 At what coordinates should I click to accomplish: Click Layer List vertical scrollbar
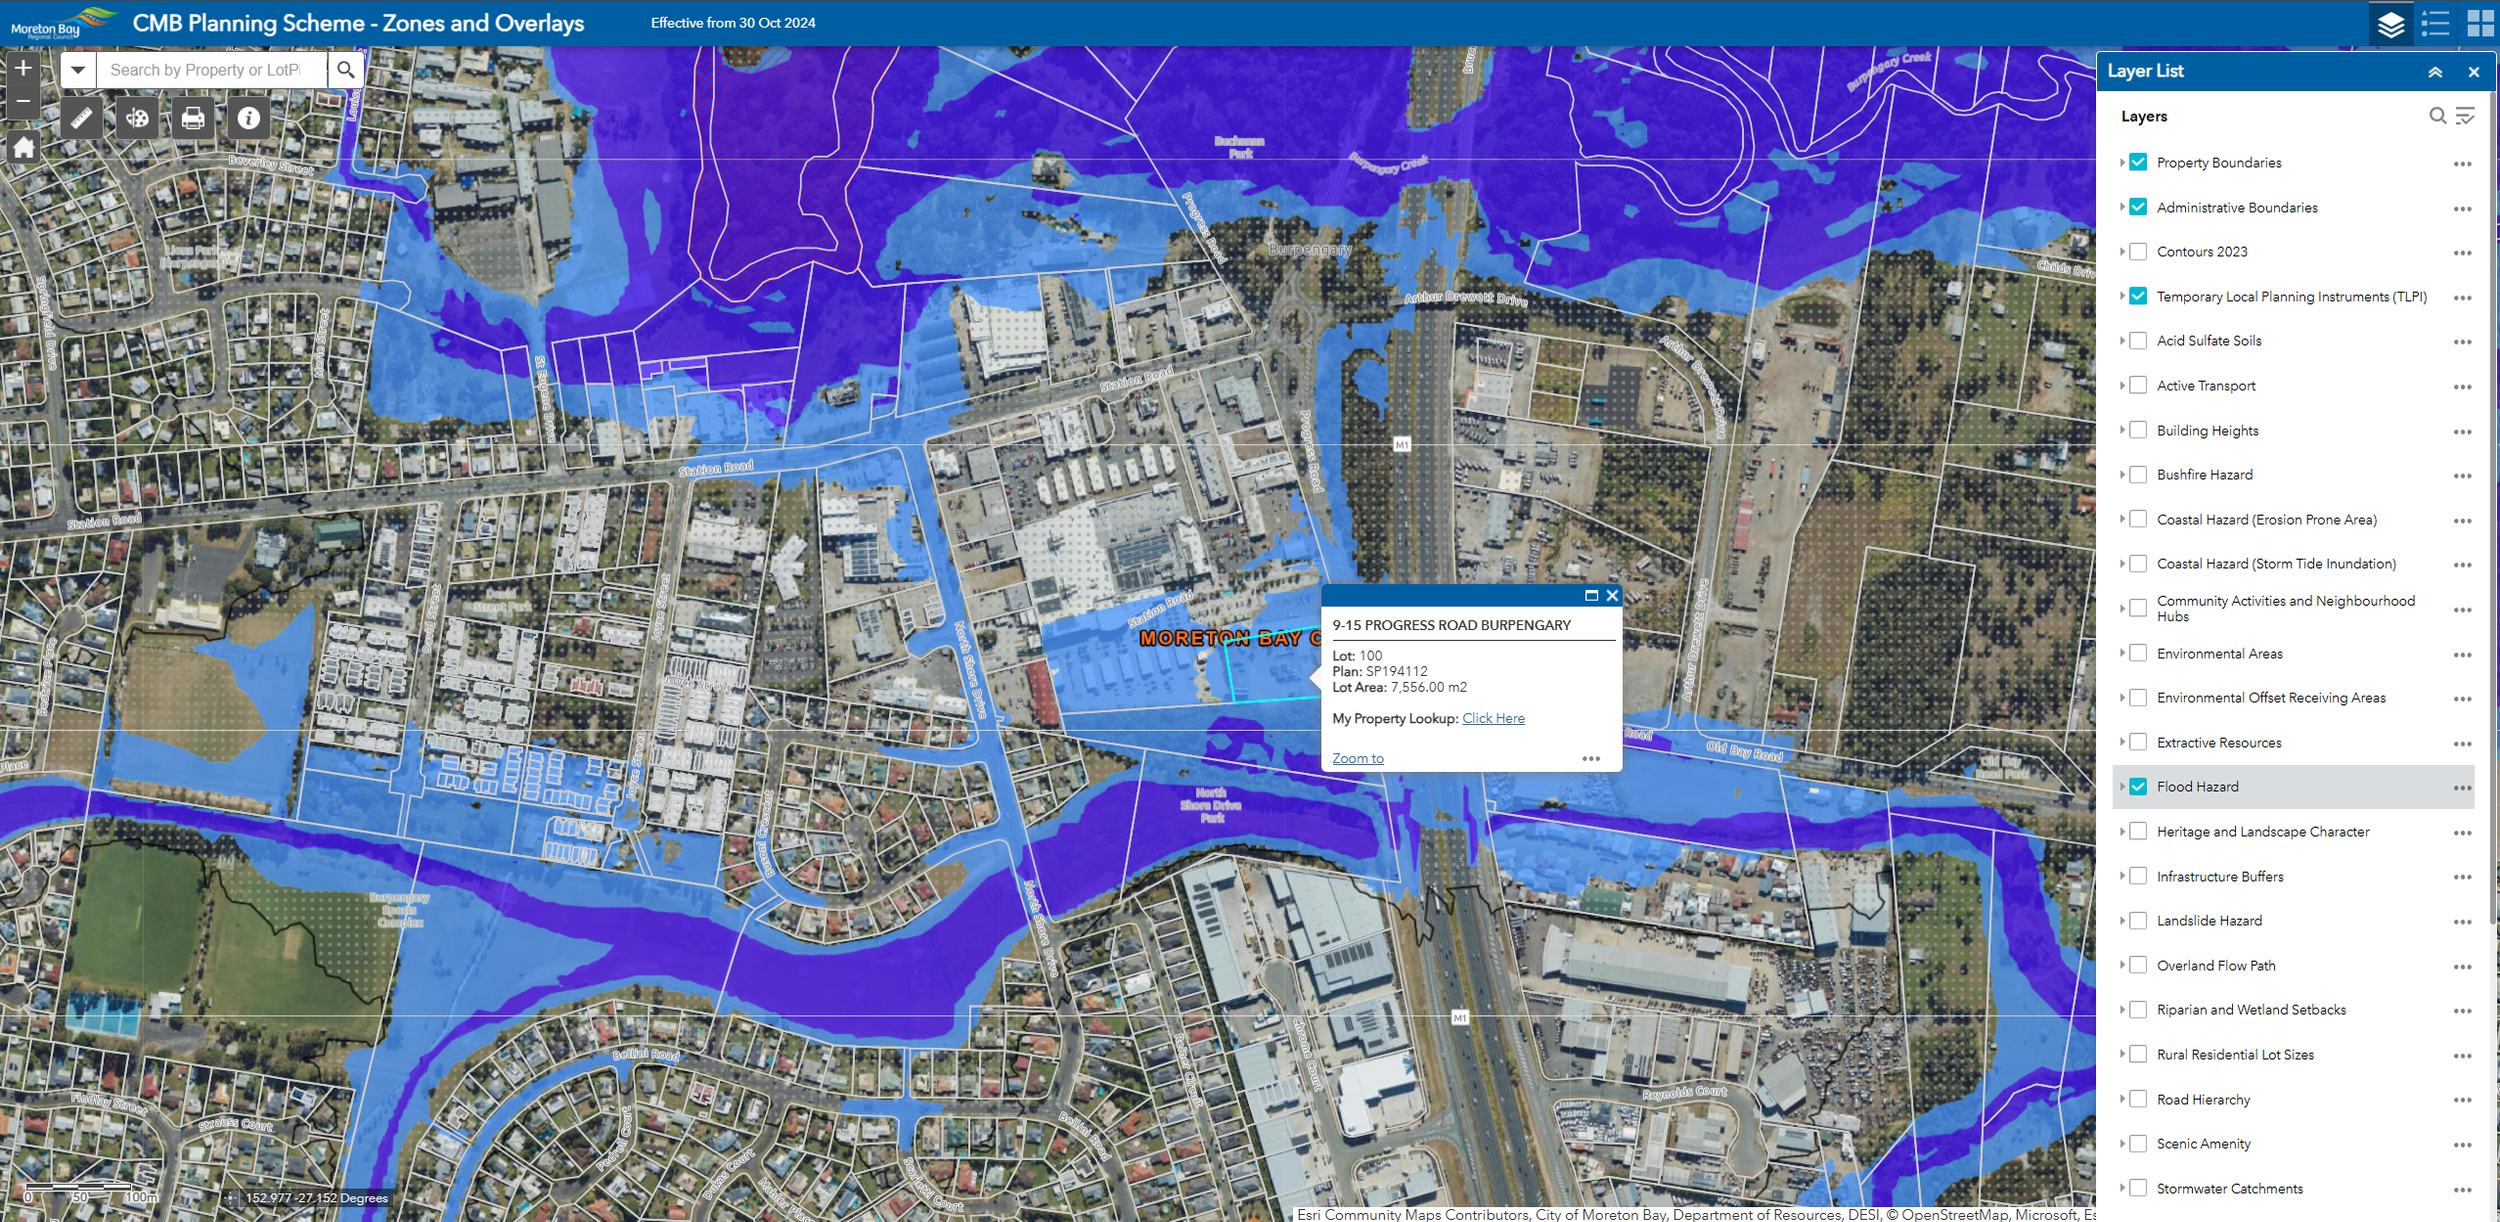click(x=2494, y=510)
